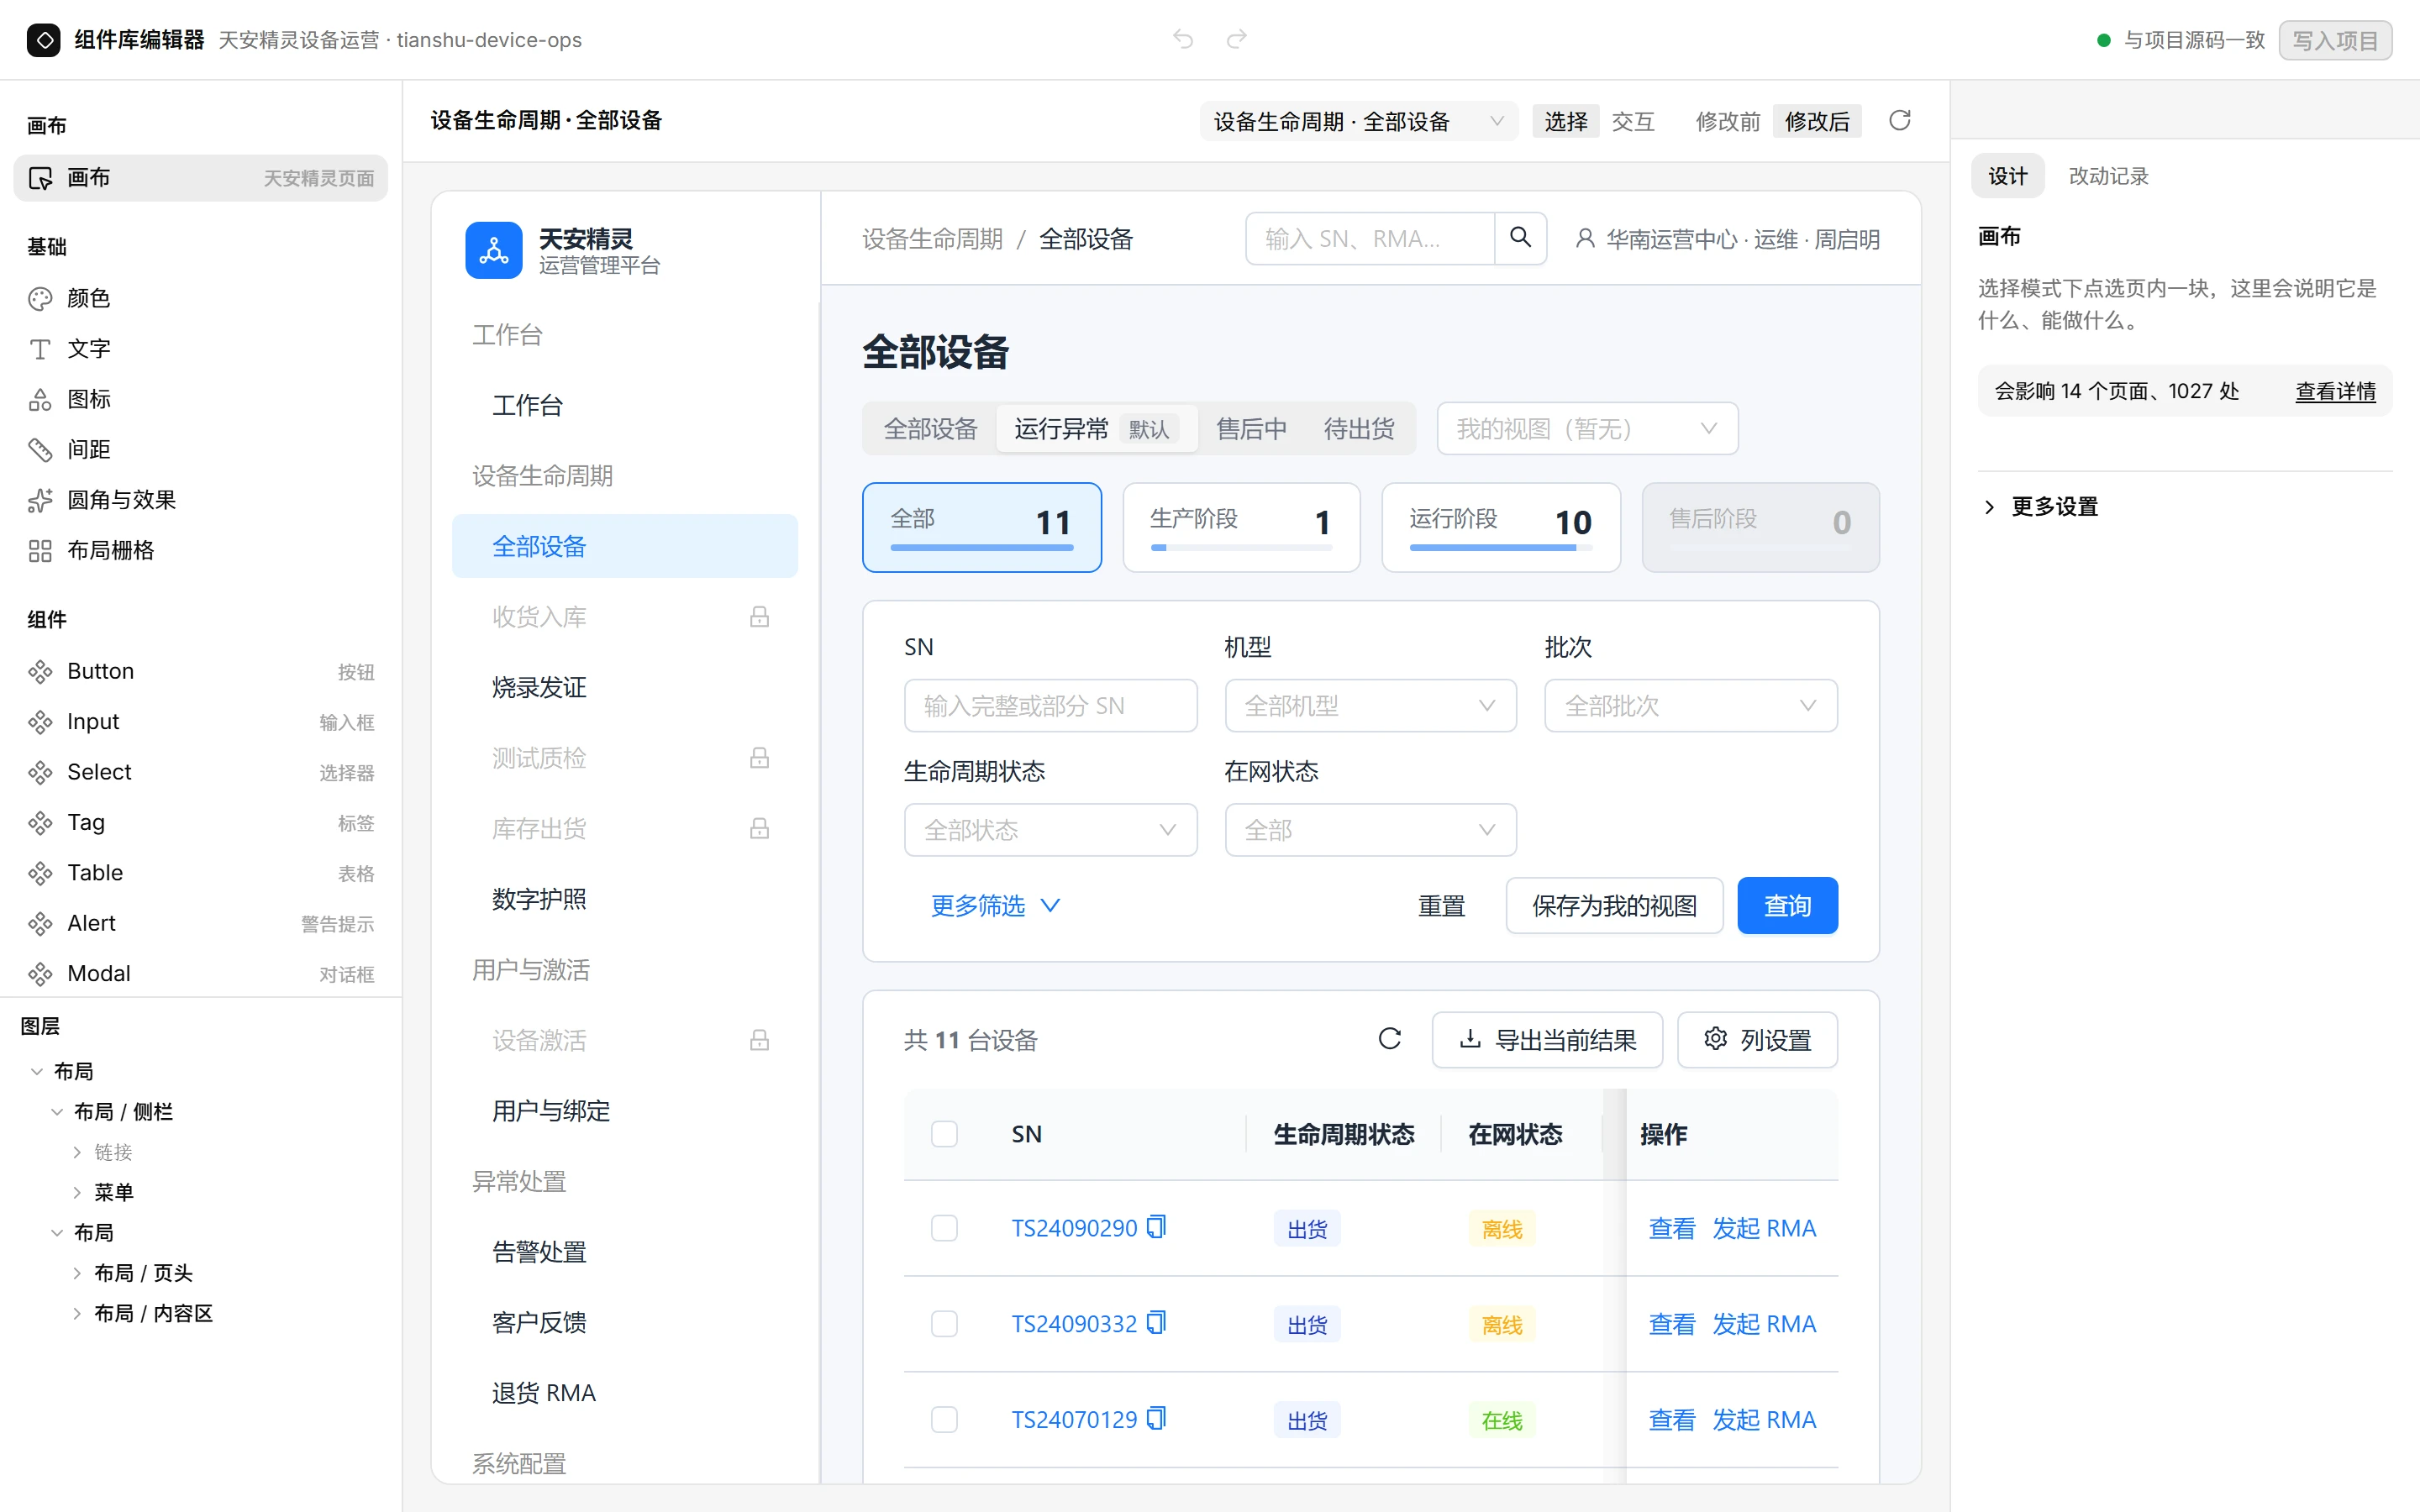Open the 图标 icons item
The width and height of the screenshot is (2420, 1512).
point(200,399)
